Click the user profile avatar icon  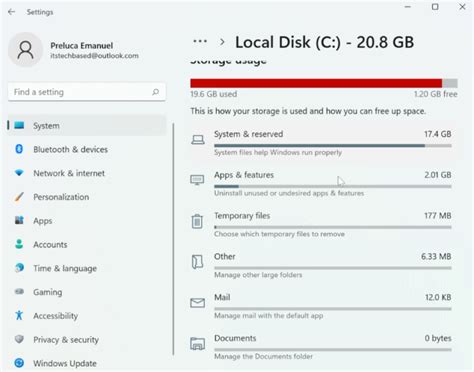tap(25, 50)
